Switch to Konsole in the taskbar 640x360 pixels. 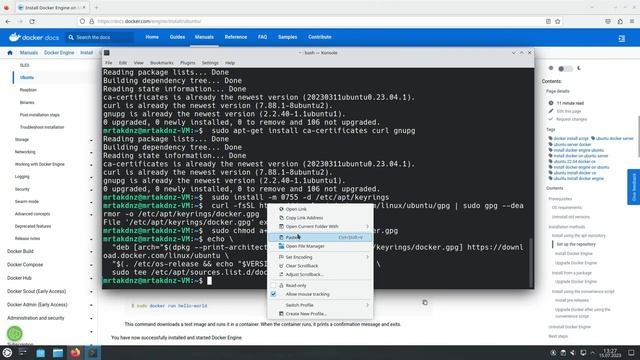coord(93,353)
